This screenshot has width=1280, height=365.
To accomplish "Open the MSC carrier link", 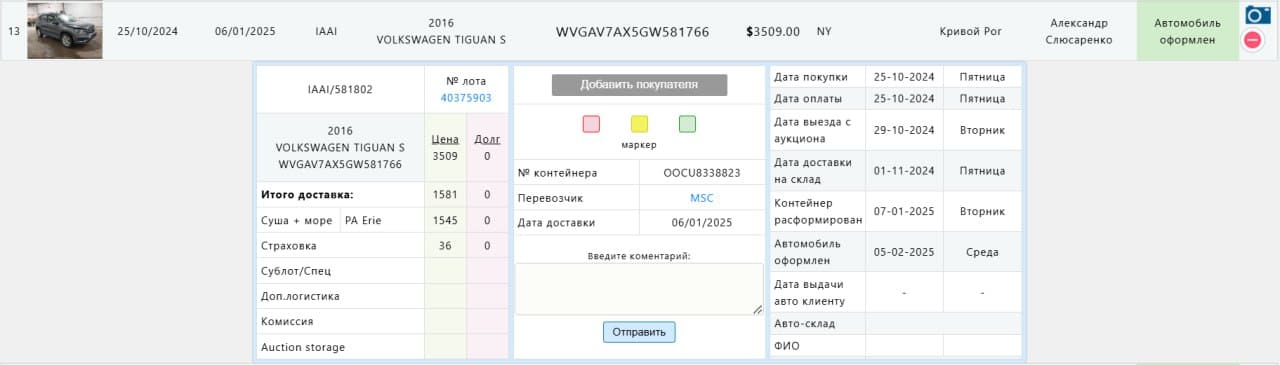I will tap(702, 198).
